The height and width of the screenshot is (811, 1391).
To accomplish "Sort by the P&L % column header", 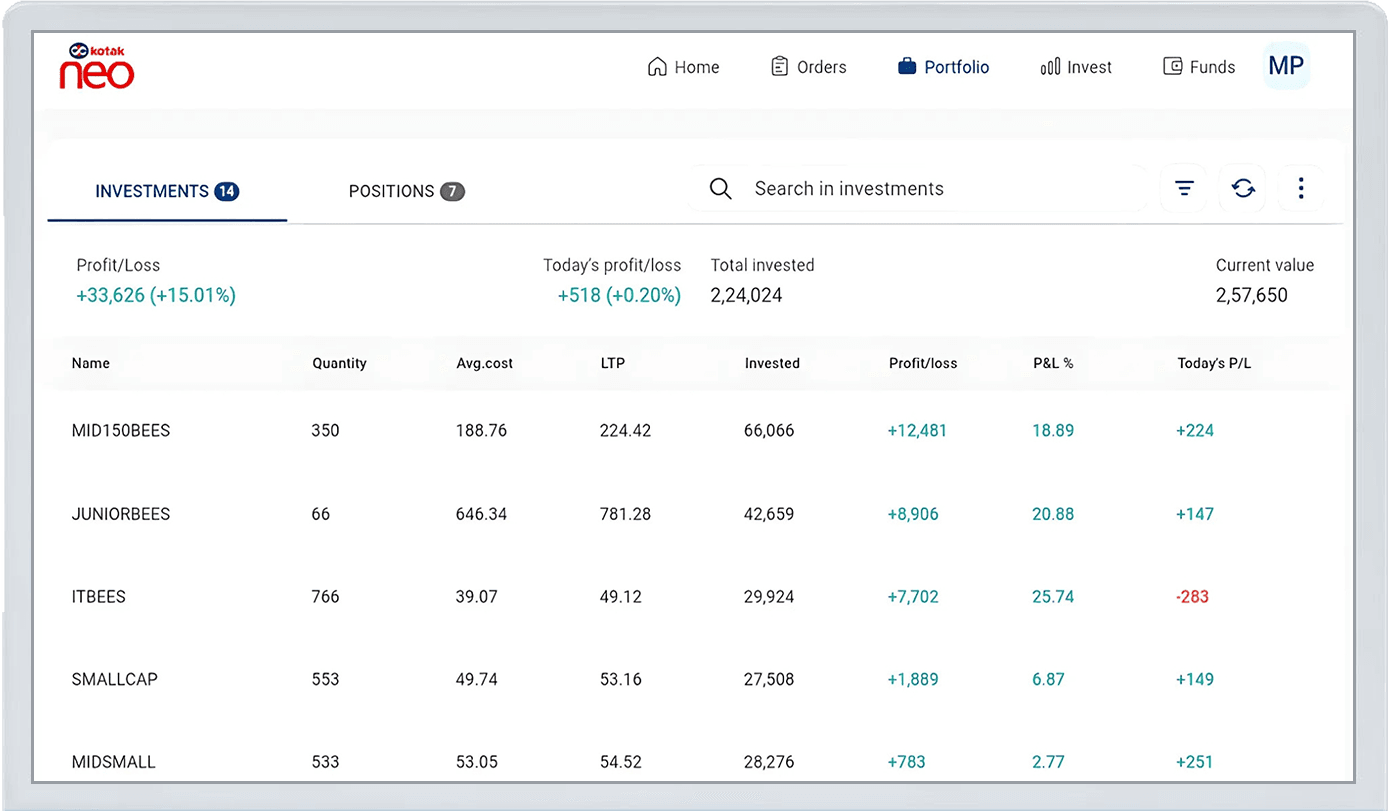I will click(1053, 363).
